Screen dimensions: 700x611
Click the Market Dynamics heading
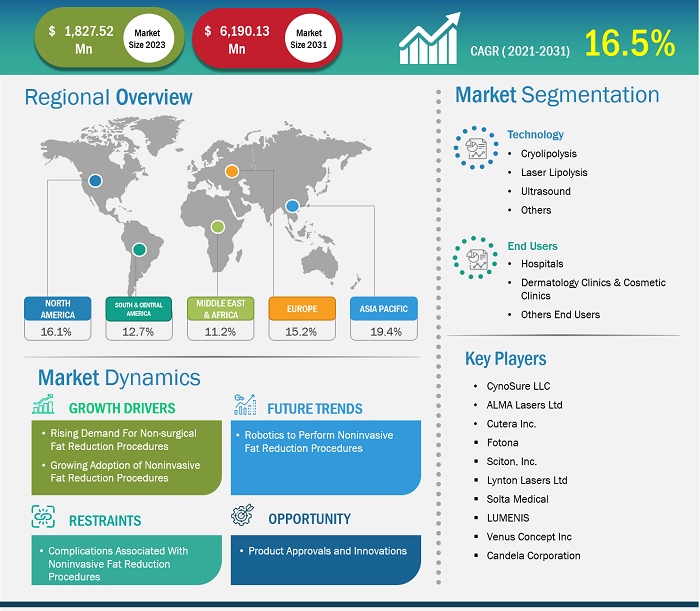(x=119, y=378)
